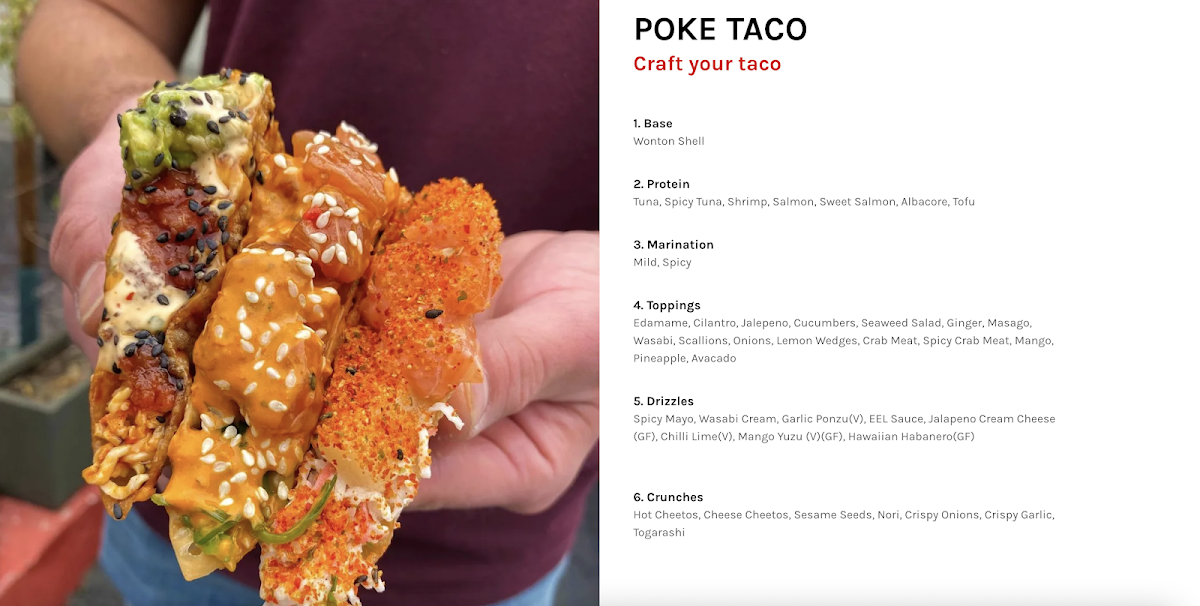
Task: Click the Chilli Lime, Mango Yuzu line
Action: [x=803, y=437]
